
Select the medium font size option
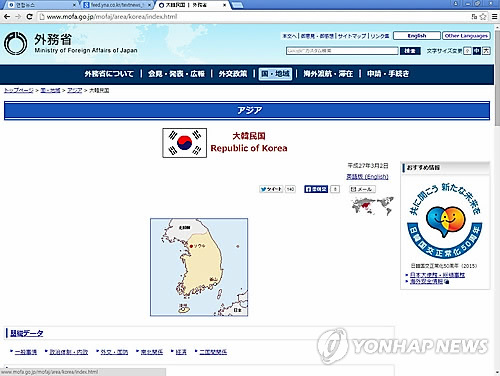coord(477,51)
